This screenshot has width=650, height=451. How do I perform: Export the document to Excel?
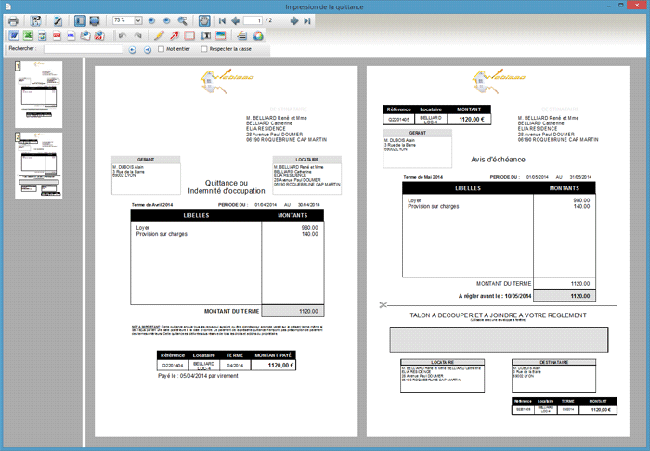[x=31, y=35]
